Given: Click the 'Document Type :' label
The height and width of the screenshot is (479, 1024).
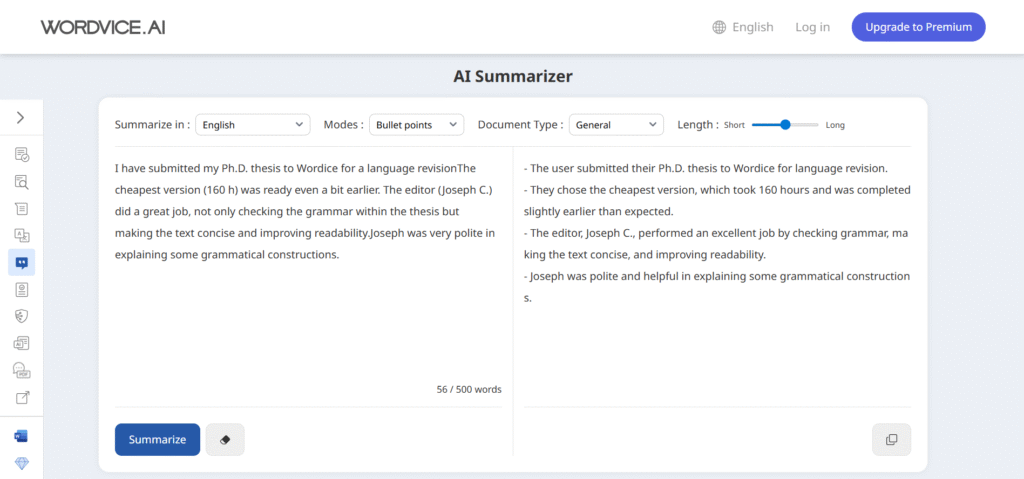Looking at the screenshot, I should 520,125.
